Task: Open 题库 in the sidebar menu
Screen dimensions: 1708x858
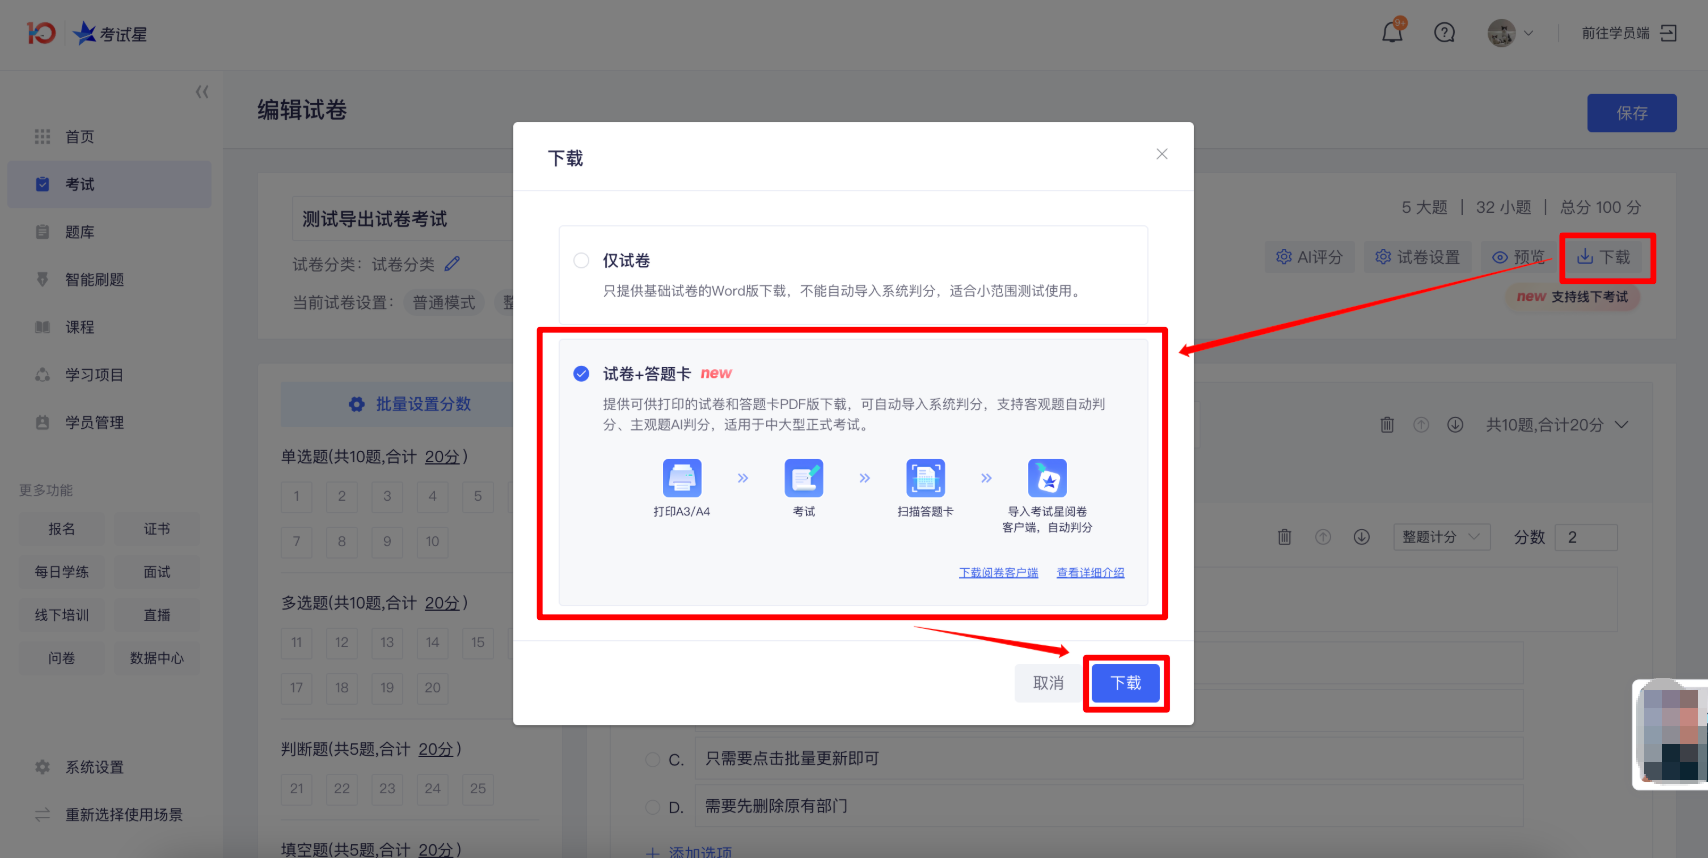Action: 80,232
